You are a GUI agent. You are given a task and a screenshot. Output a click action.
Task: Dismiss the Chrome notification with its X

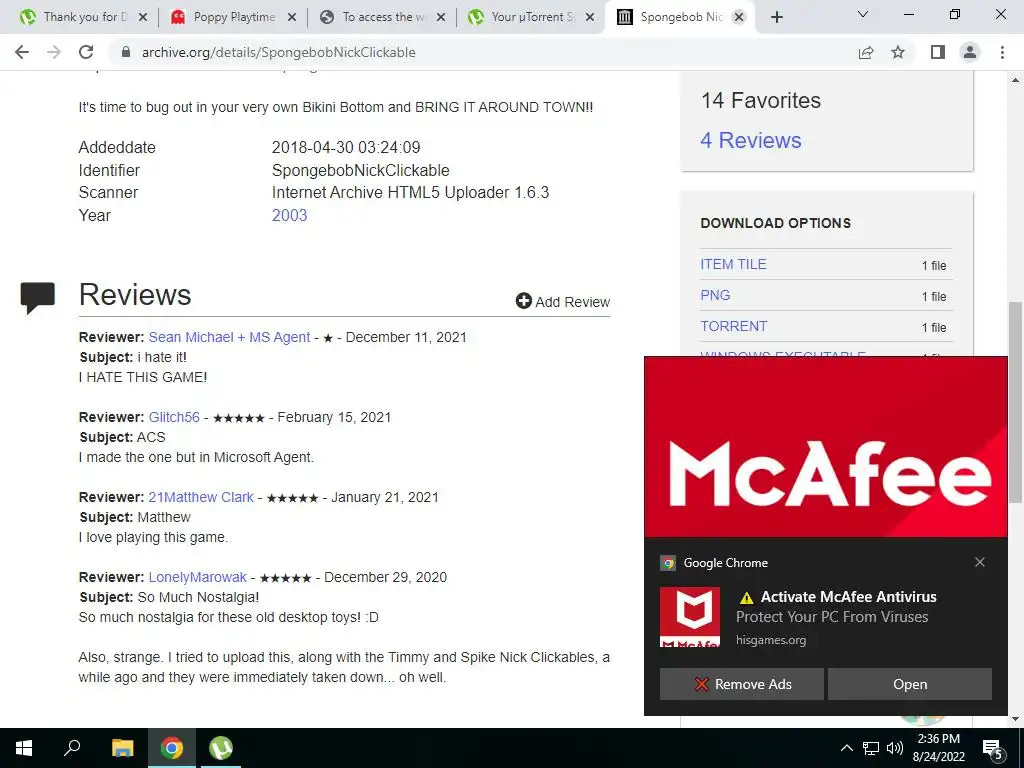click(980, 562)
